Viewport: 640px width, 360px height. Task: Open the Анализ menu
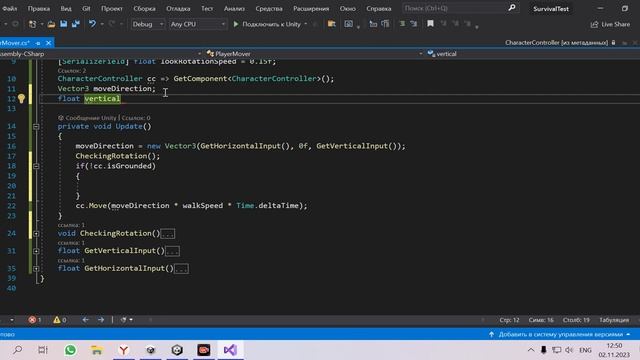click(234, 8)
